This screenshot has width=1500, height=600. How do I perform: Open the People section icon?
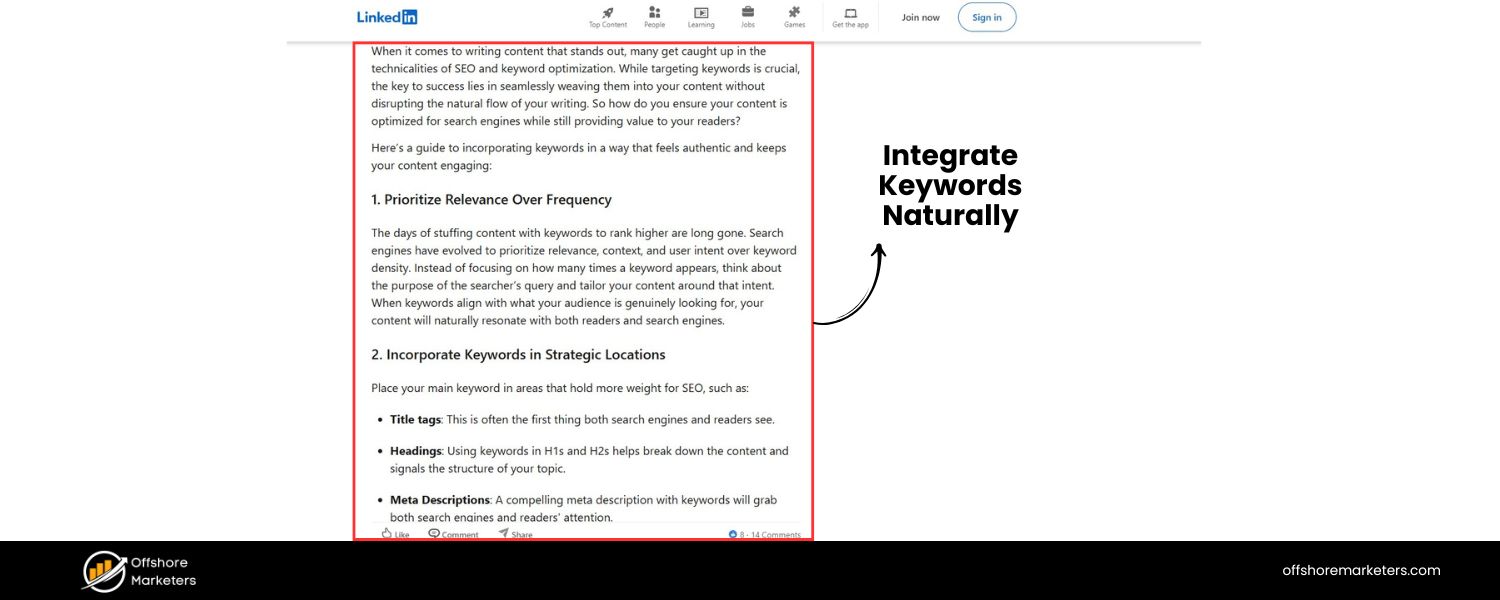click(x=654, y=12)
